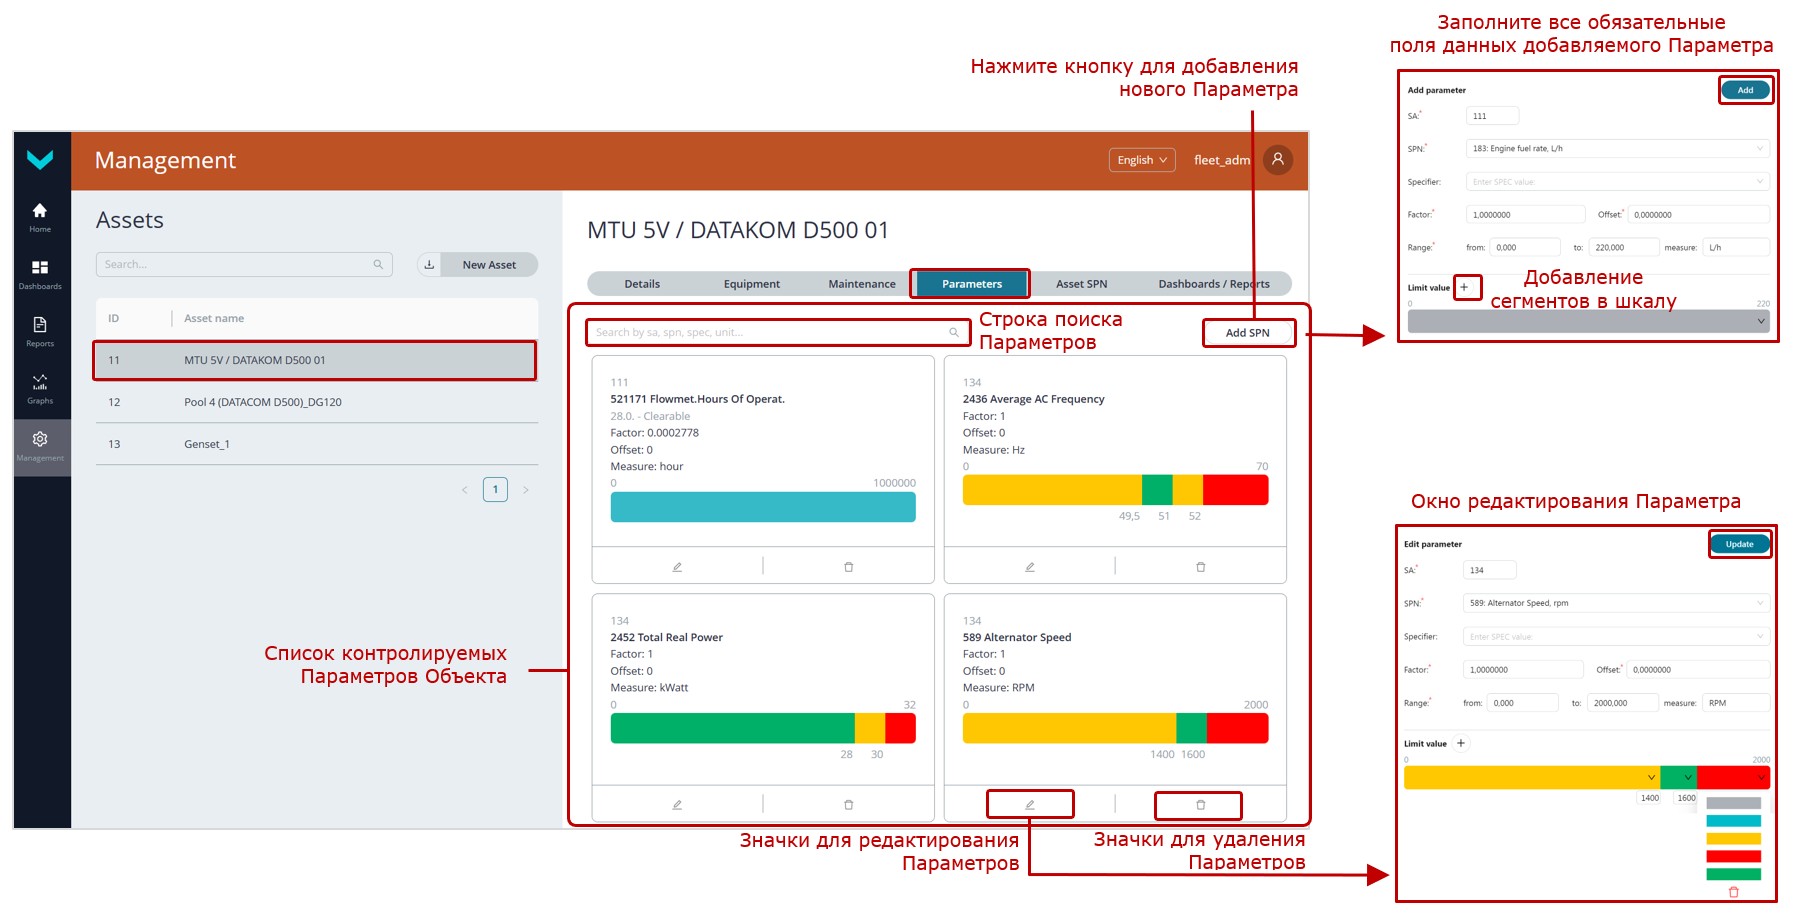Click the download icon beside New Asset
The width and height of the screenshot is (1794, 914).
pyautogui.click(x=429, y=265)
